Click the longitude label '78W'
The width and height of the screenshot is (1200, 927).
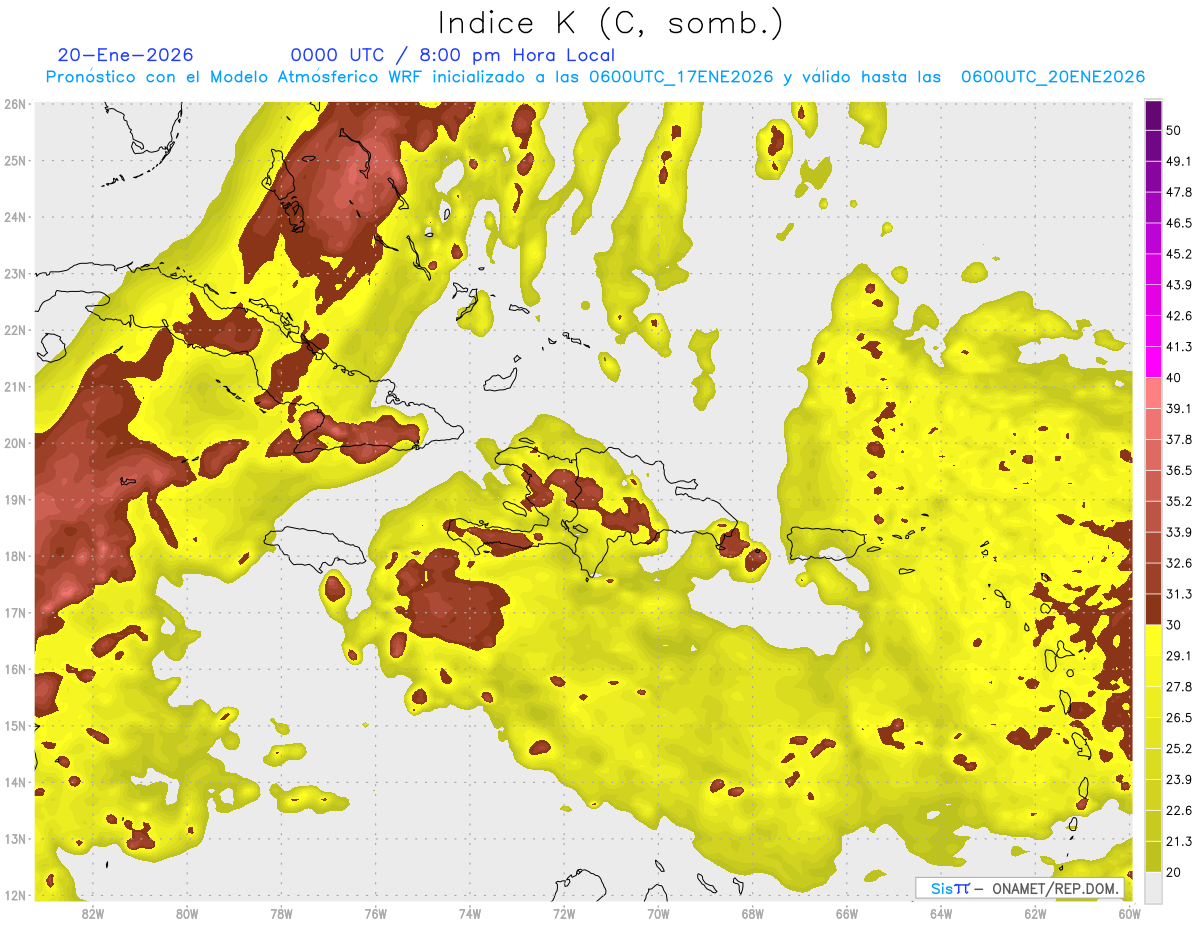(x=281, y=913)
